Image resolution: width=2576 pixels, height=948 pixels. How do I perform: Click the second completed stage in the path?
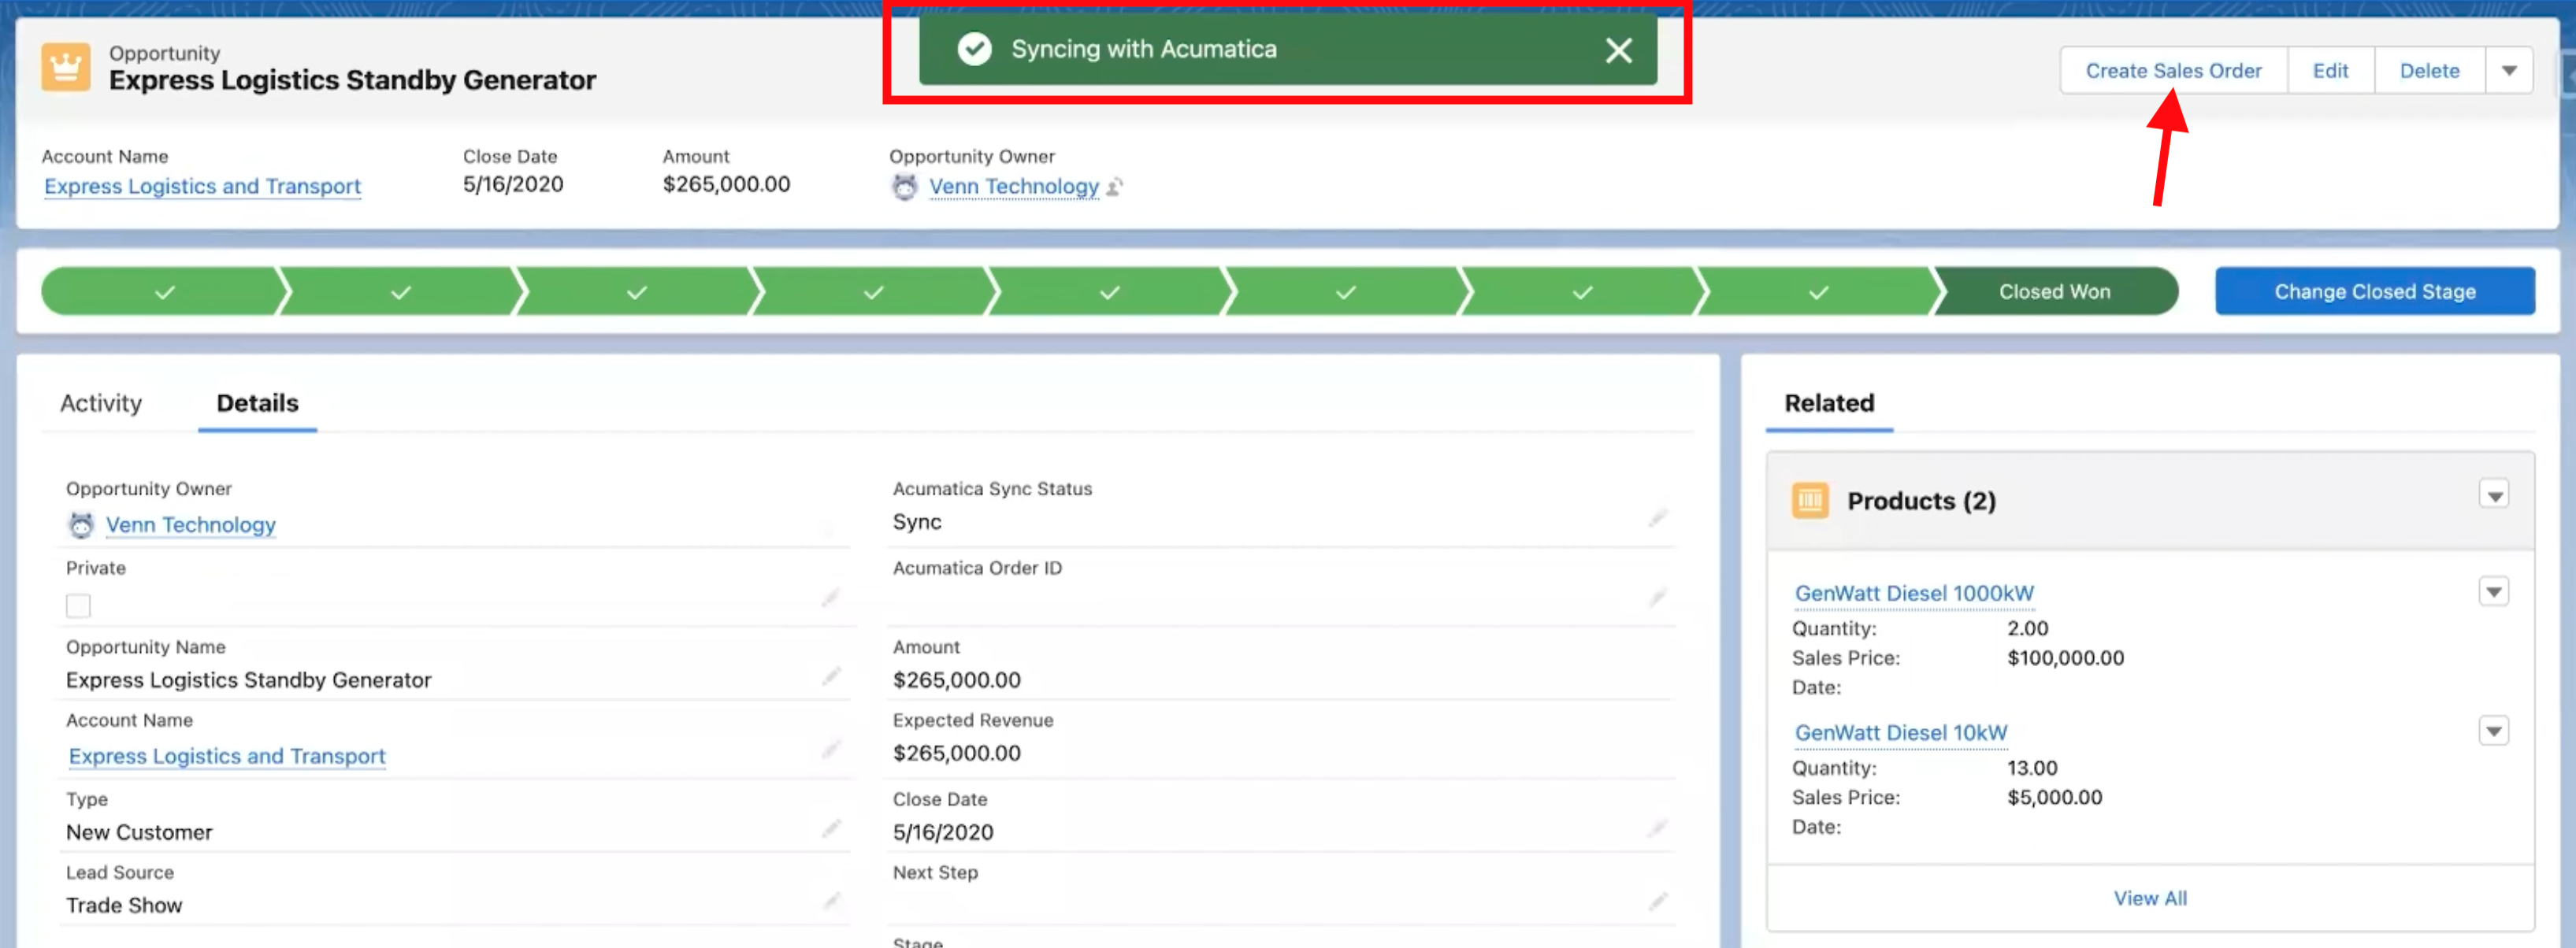pos(400,292)
